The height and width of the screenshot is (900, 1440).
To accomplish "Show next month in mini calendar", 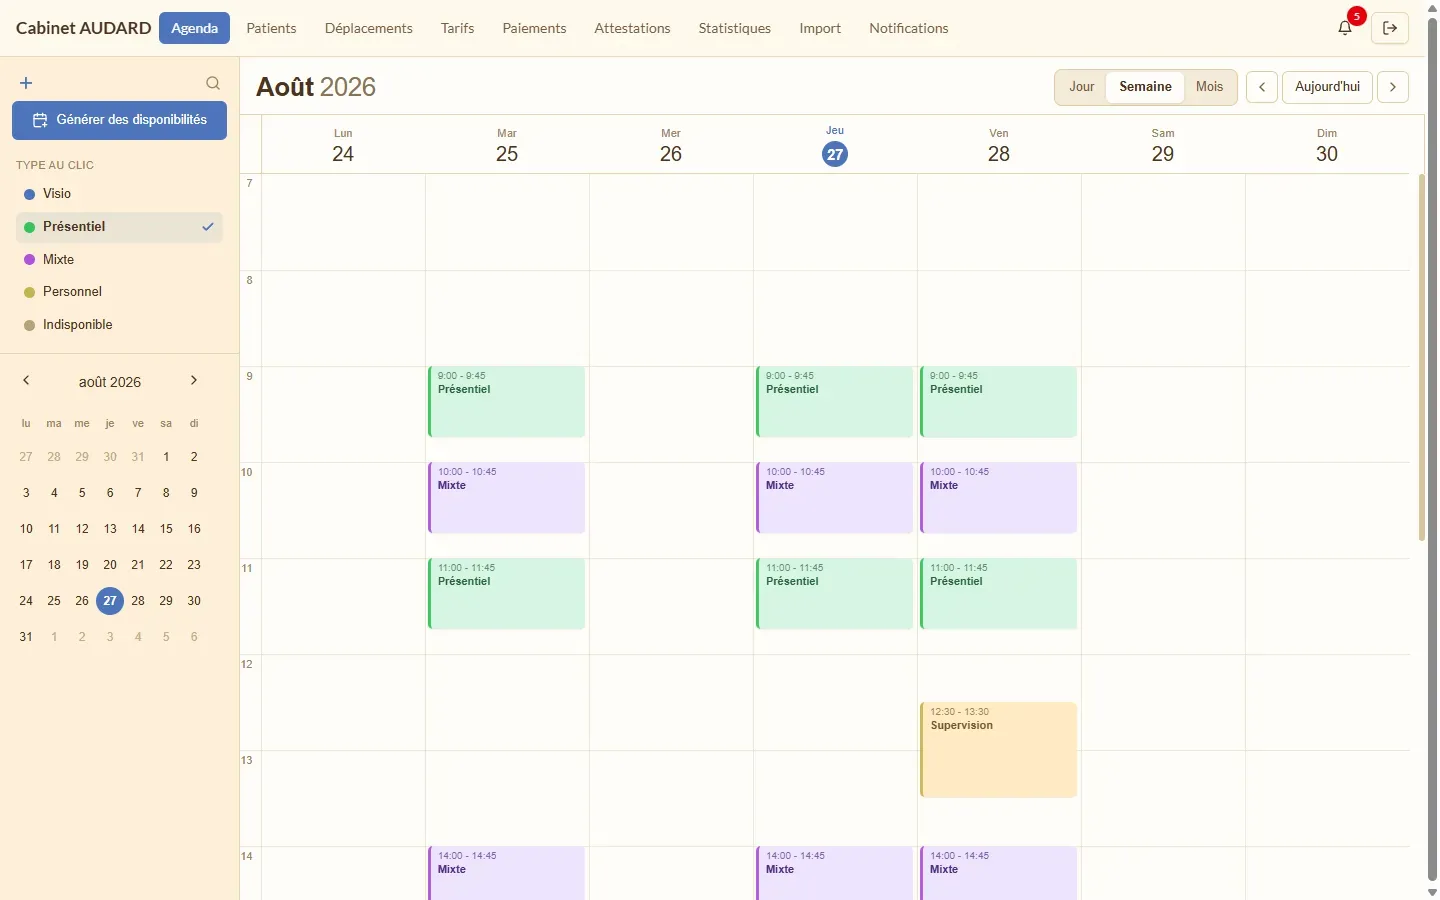I will [x=194, y=381].
